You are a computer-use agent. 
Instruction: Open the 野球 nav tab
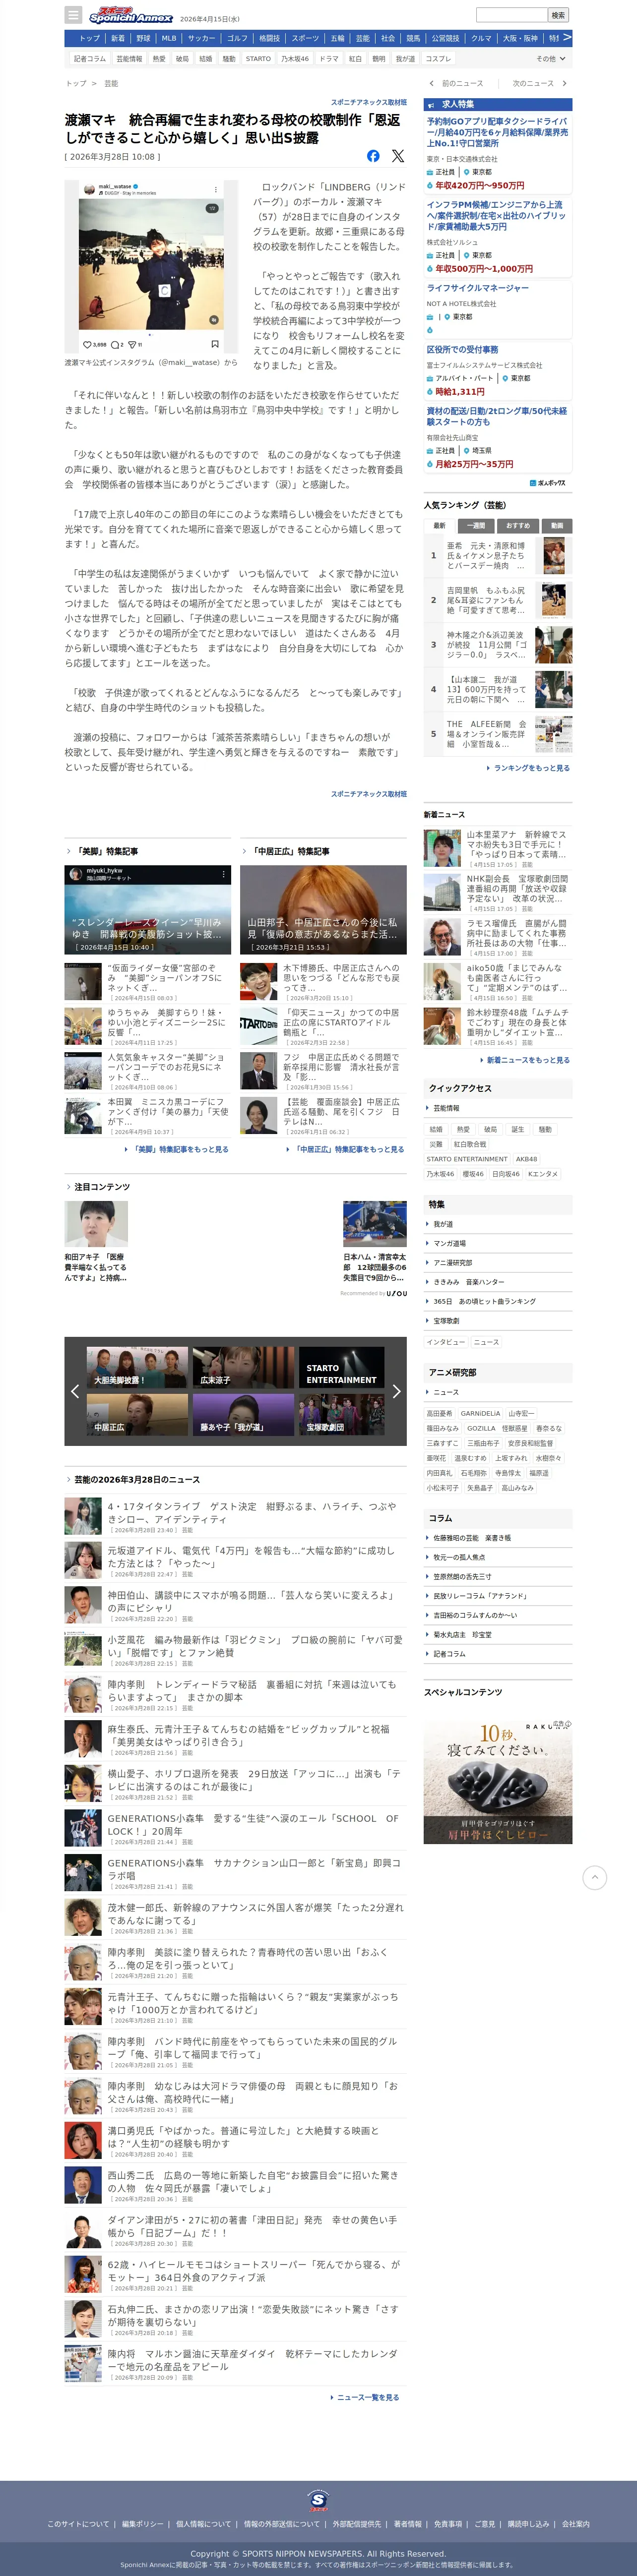[x=143, y=38]
